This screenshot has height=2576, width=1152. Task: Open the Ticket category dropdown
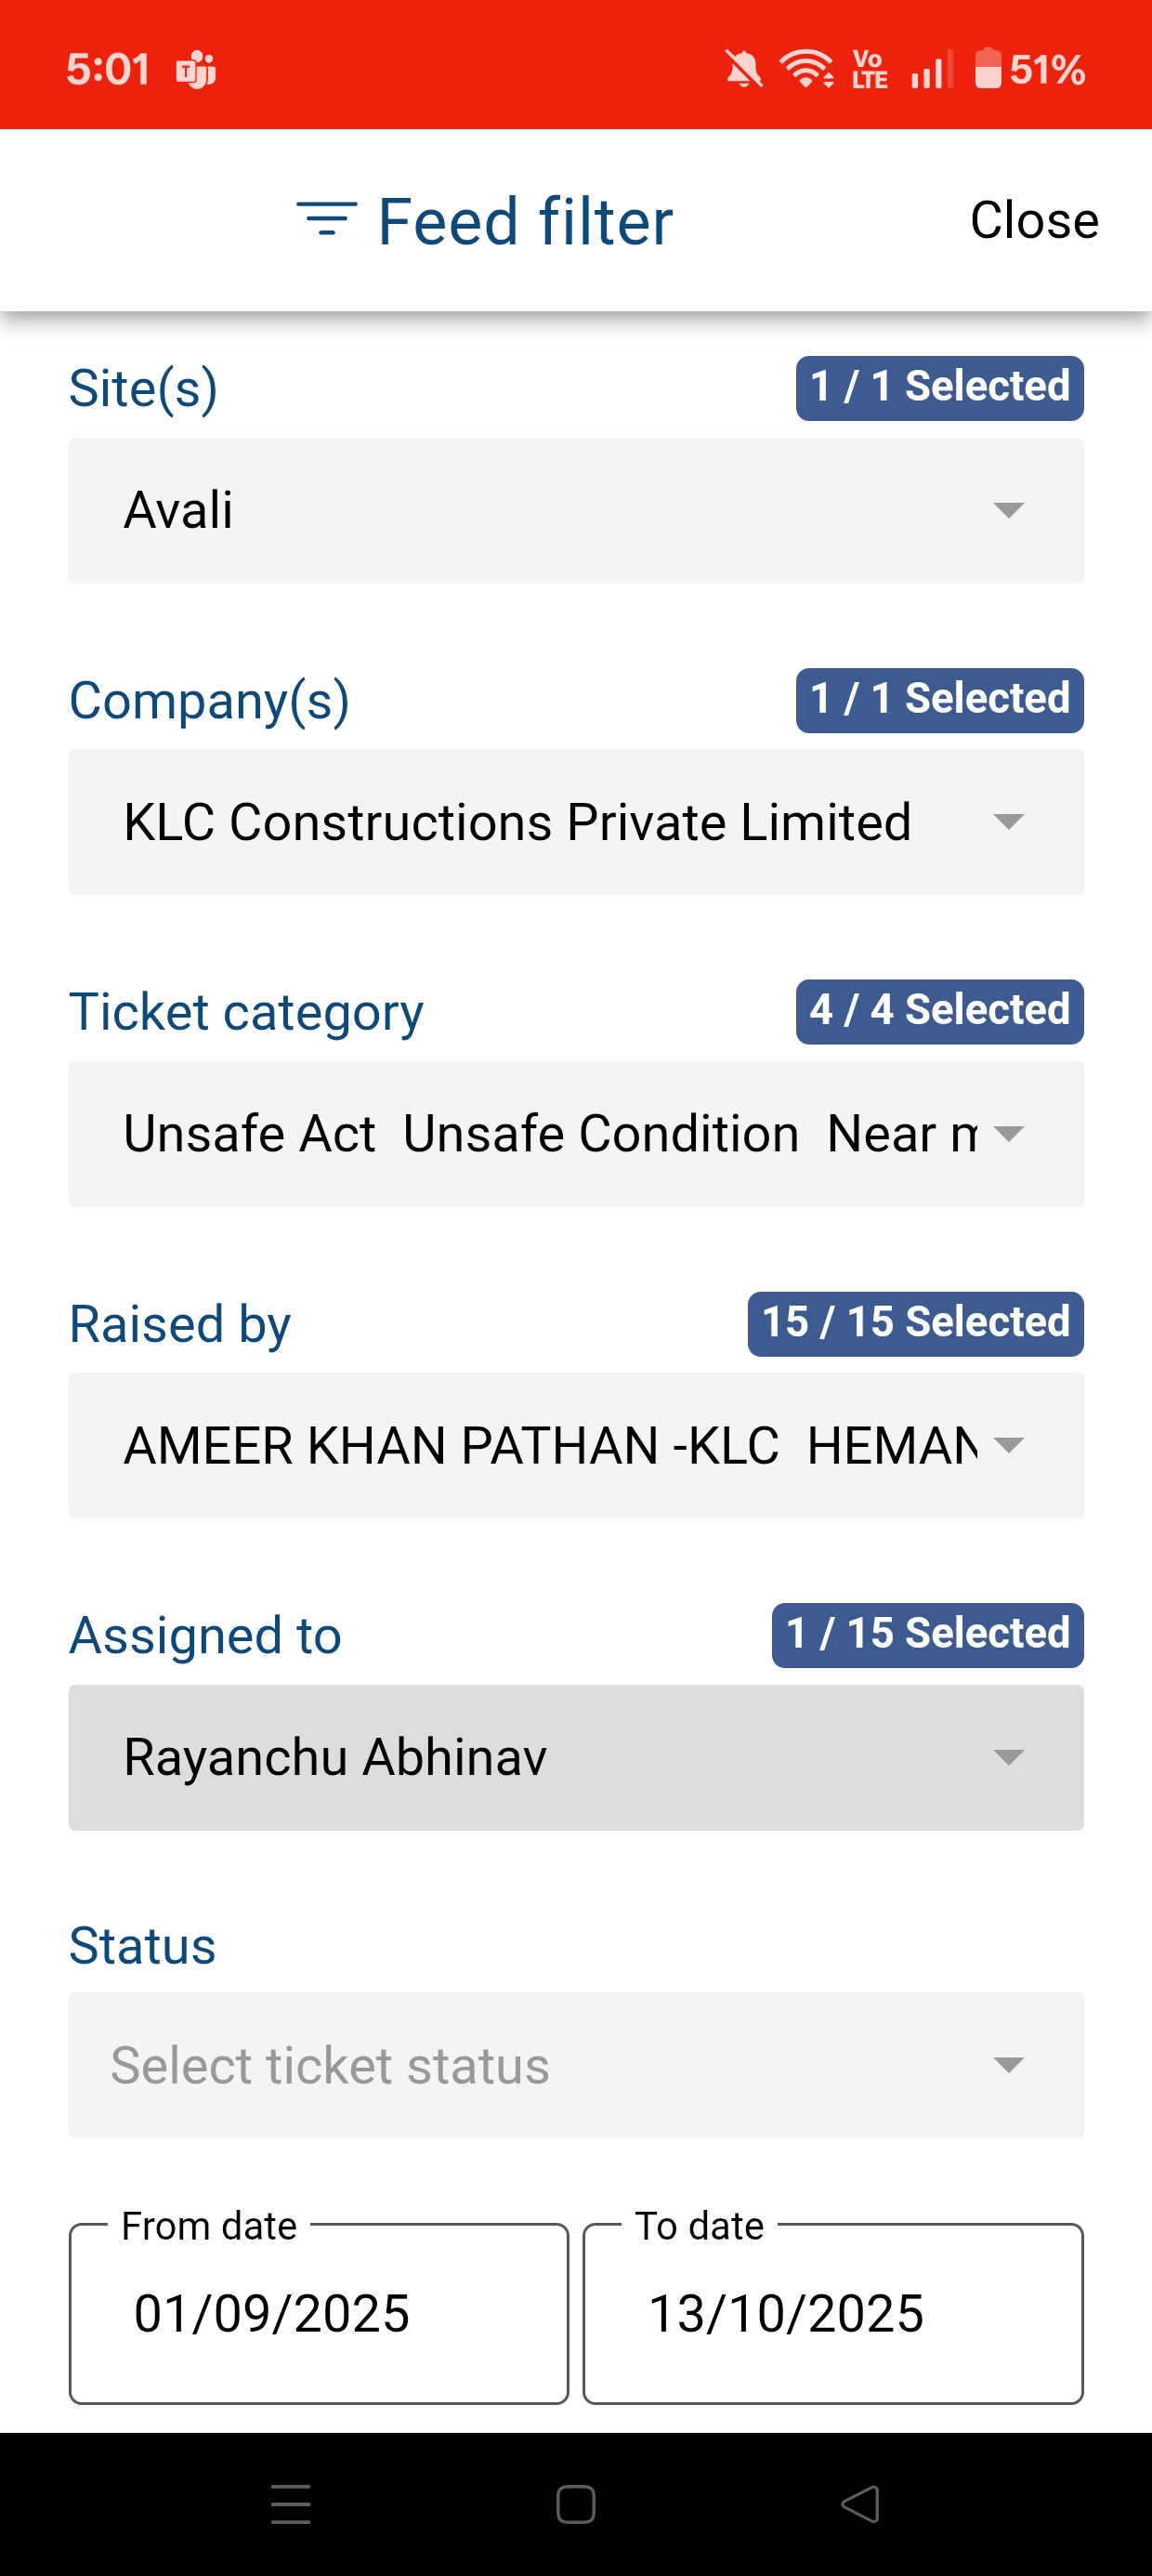coord(575,1134)
